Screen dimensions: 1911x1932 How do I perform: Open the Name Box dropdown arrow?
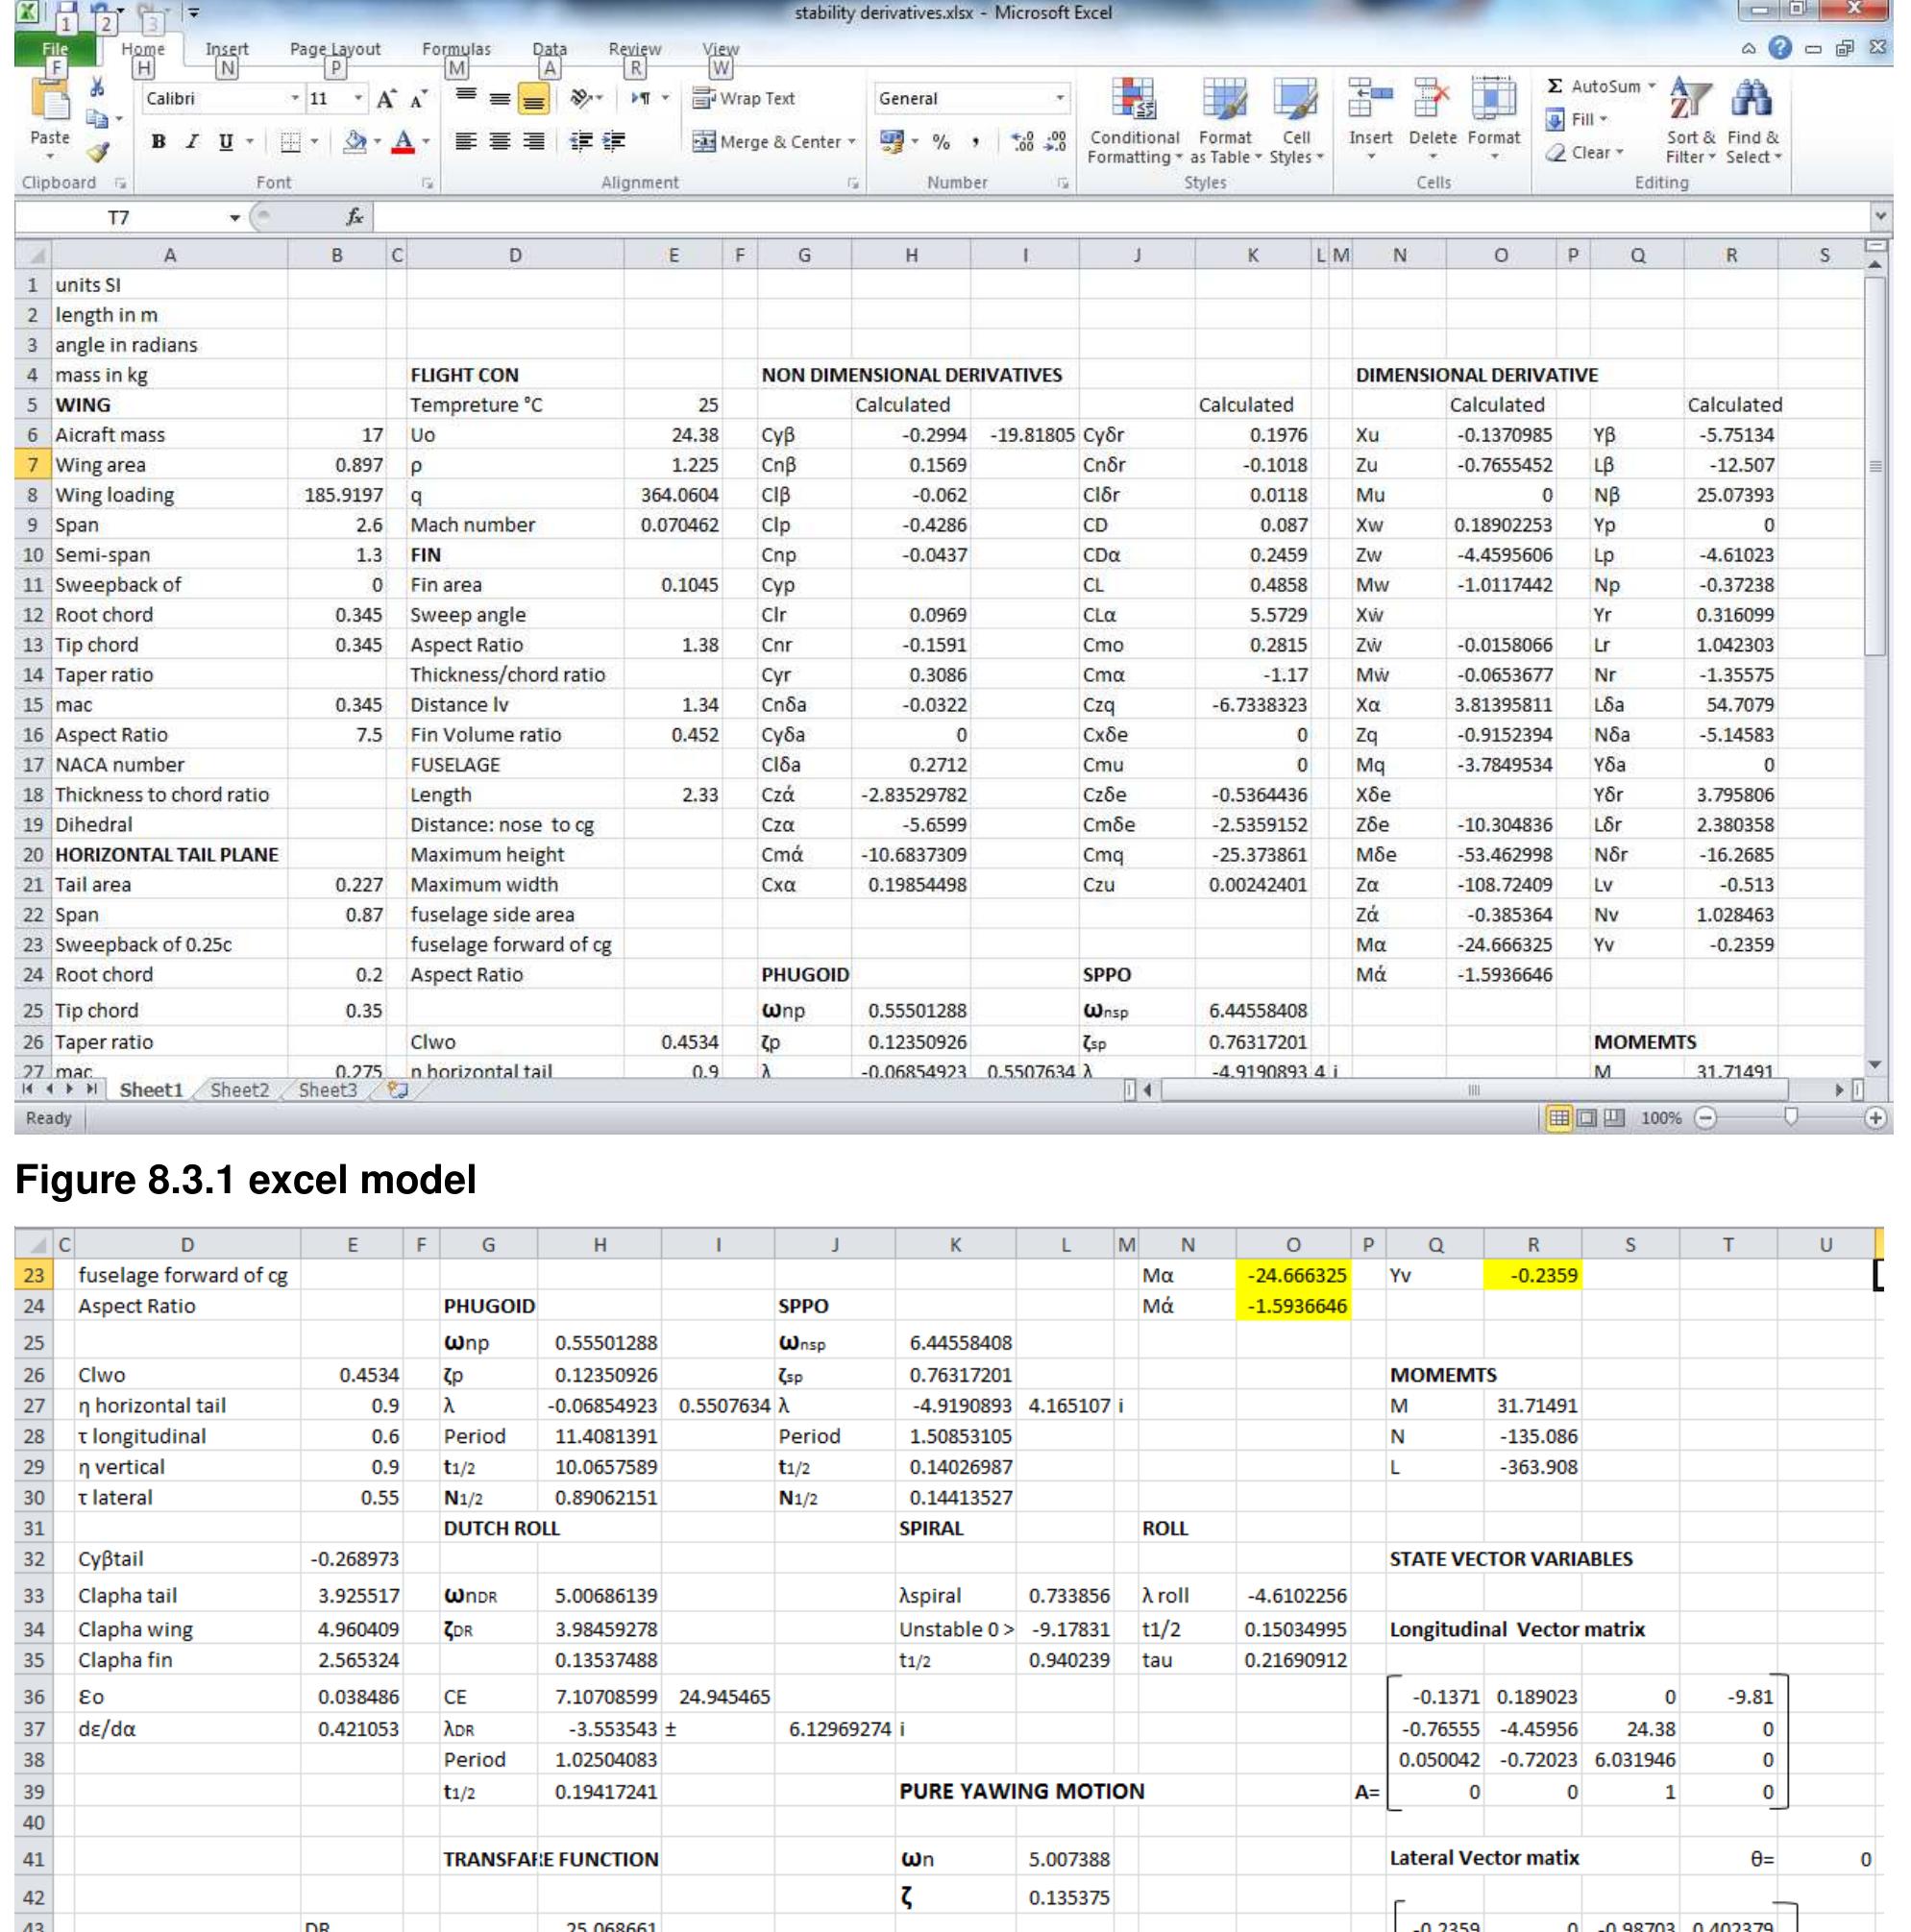tap(234, 218)
